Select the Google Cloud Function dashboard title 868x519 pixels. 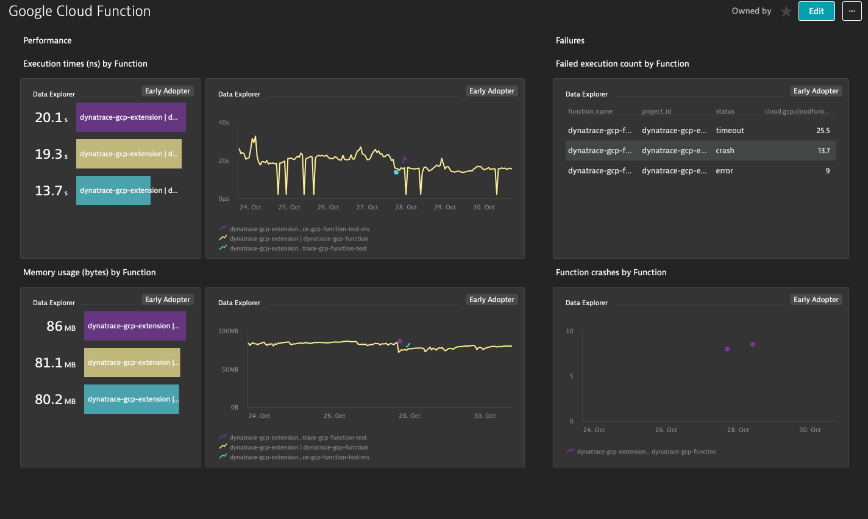(x=80, y=11)
